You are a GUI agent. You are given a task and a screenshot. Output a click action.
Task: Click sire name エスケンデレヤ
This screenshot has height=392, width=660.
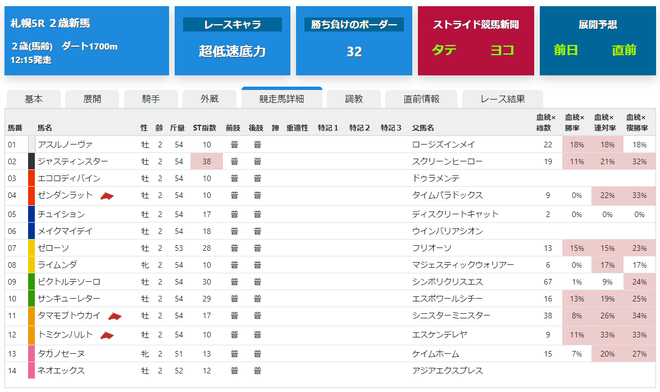[440, 335]
